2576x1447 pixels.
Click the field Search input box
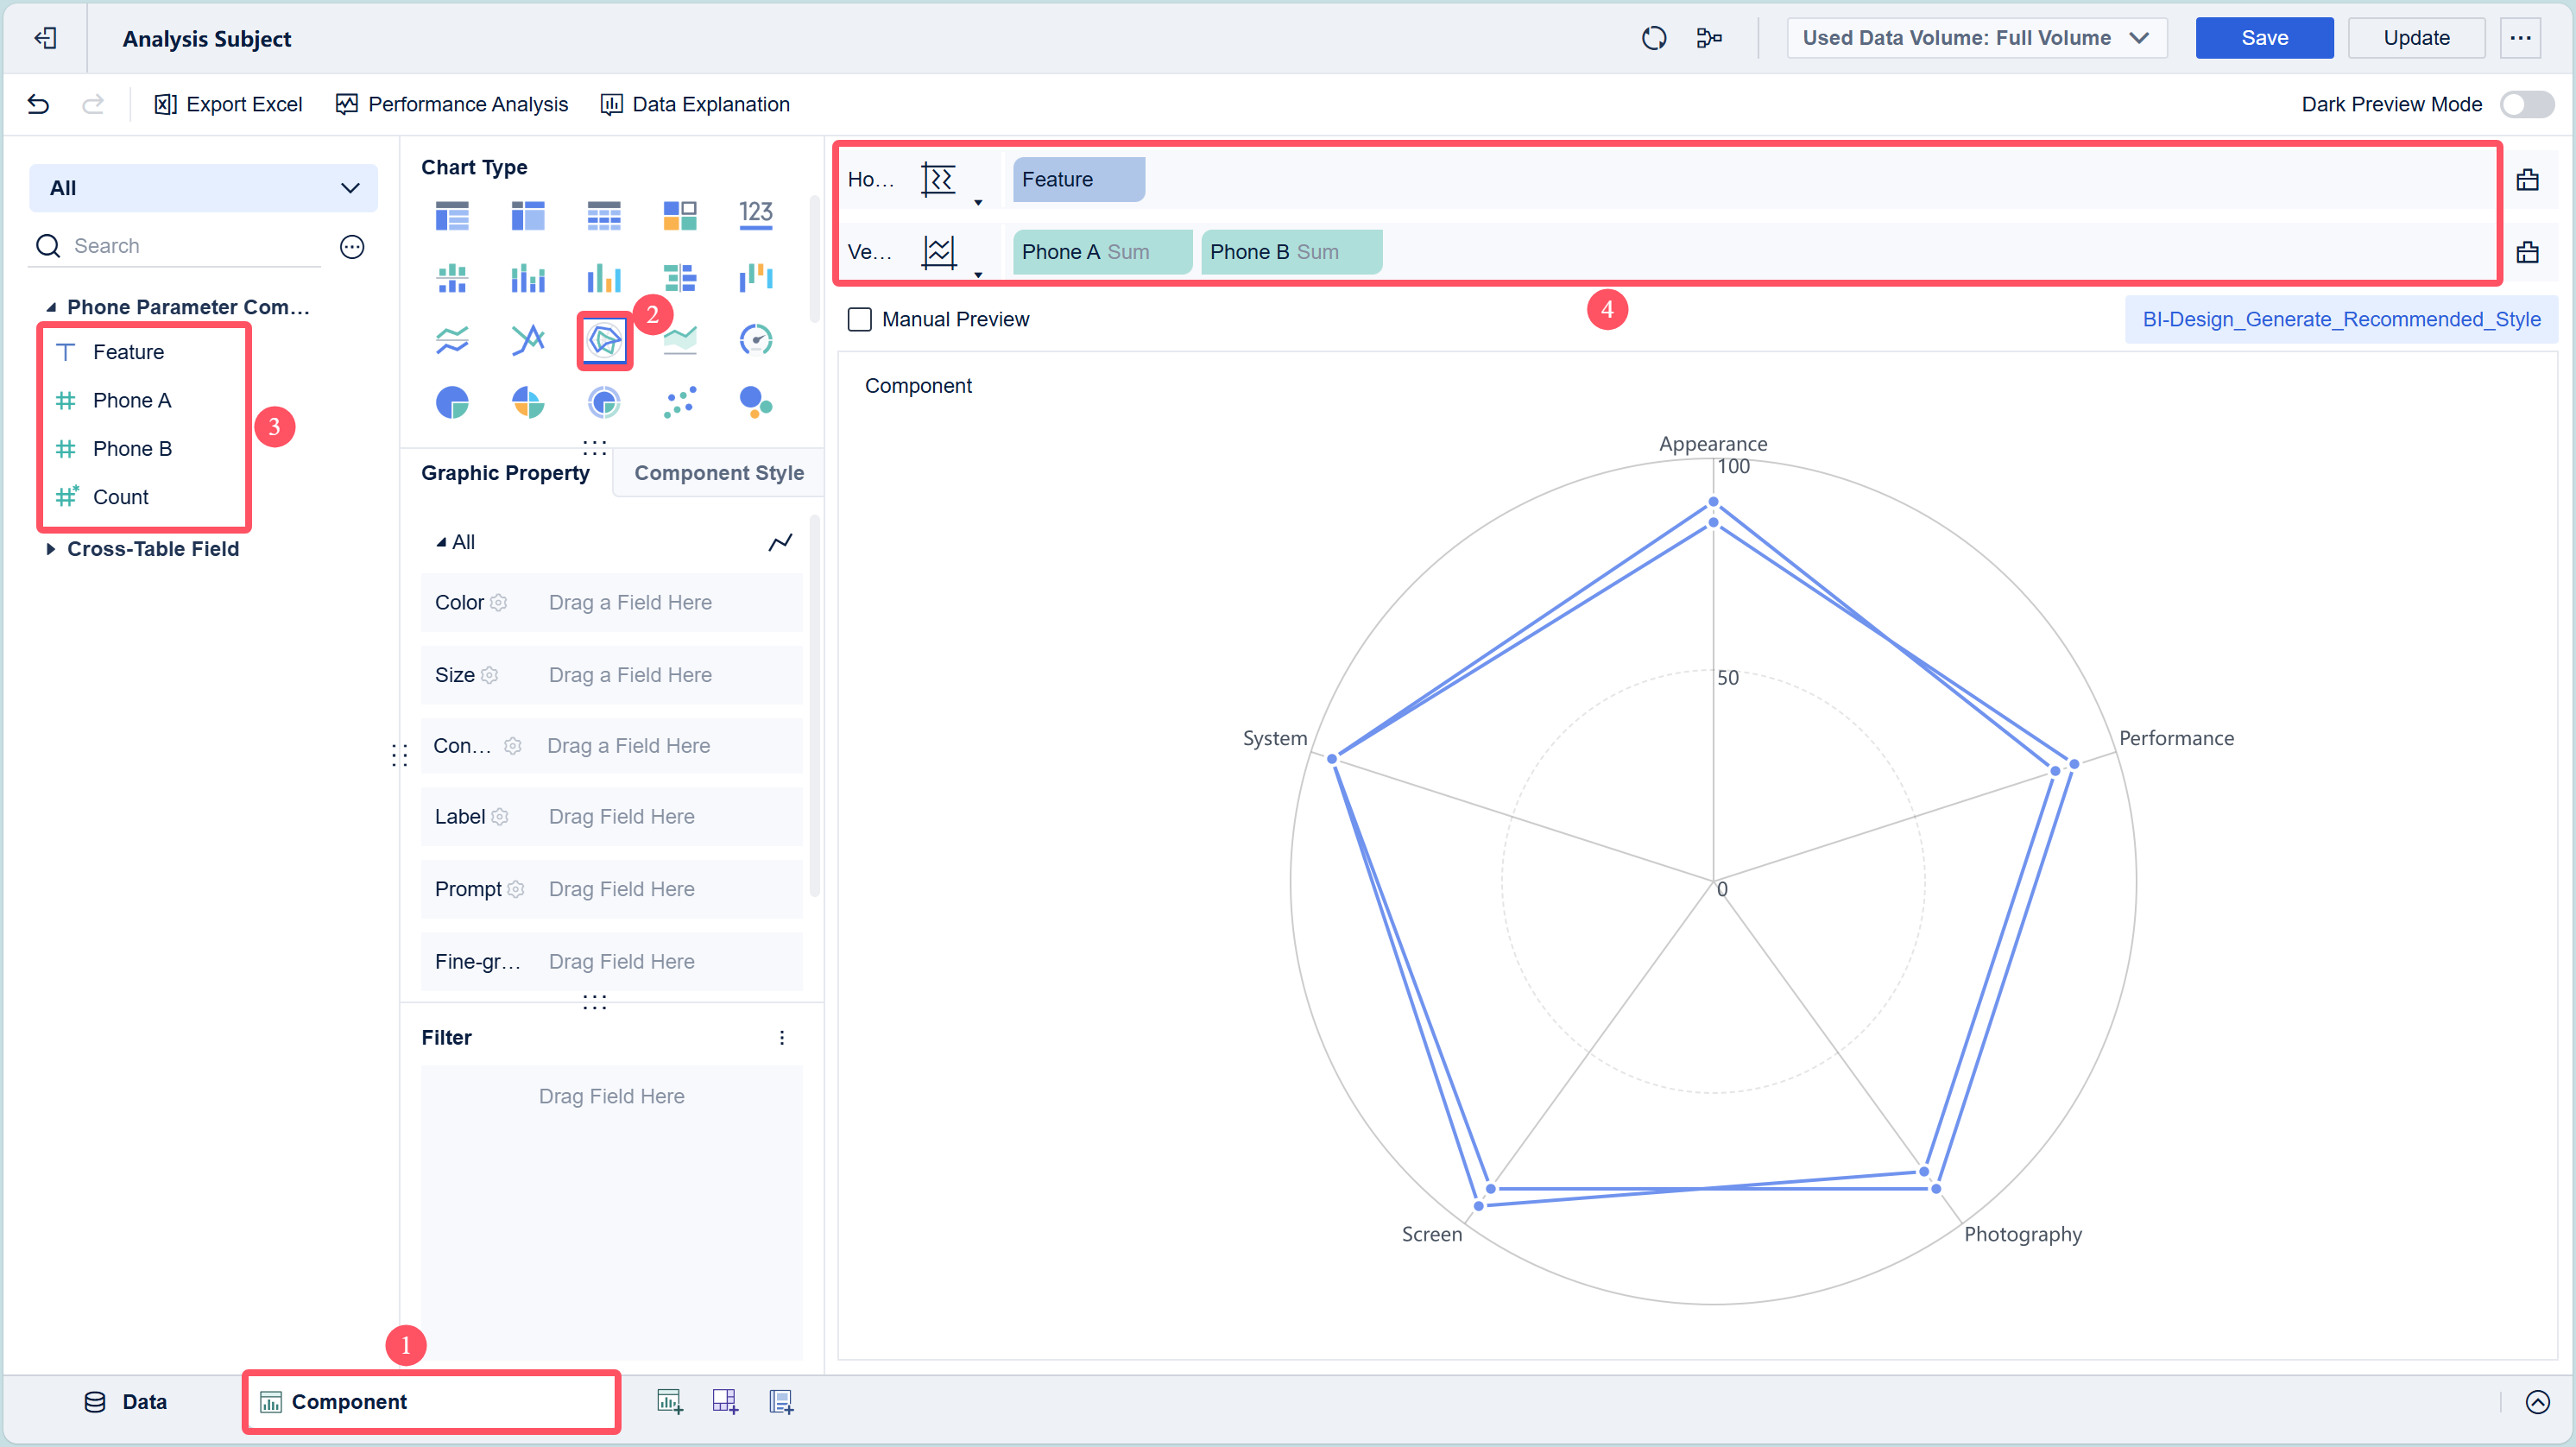coord(190,246)
